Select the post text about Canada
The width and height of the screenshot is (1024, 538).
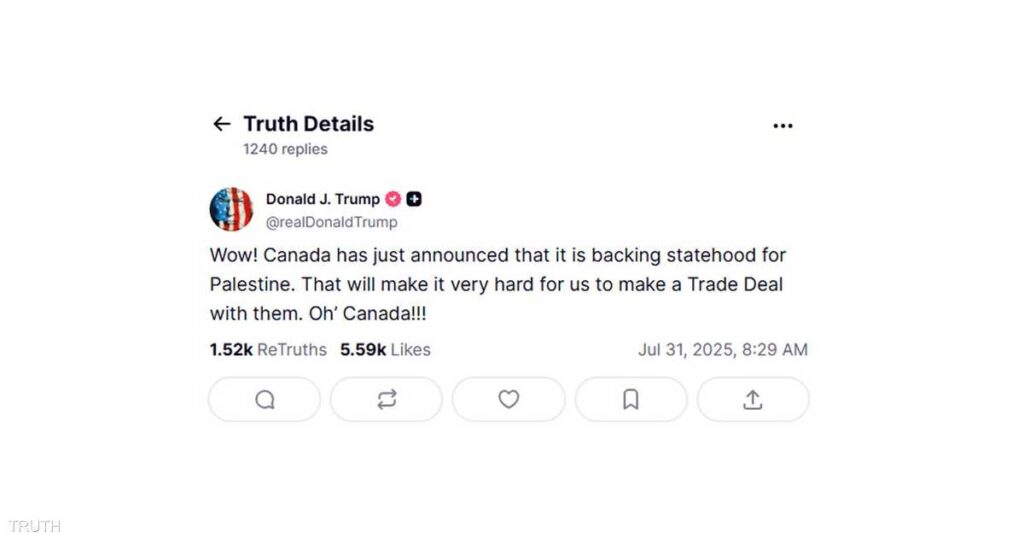pos(497,285)
